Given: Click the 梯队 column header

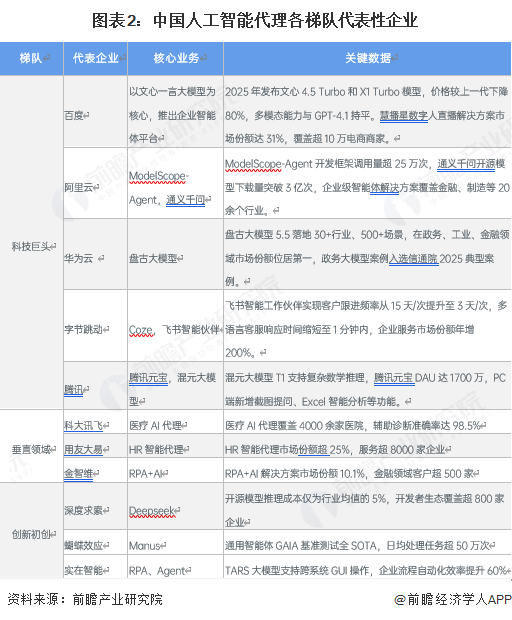Looking at the screenshot, I should point(32,59).
